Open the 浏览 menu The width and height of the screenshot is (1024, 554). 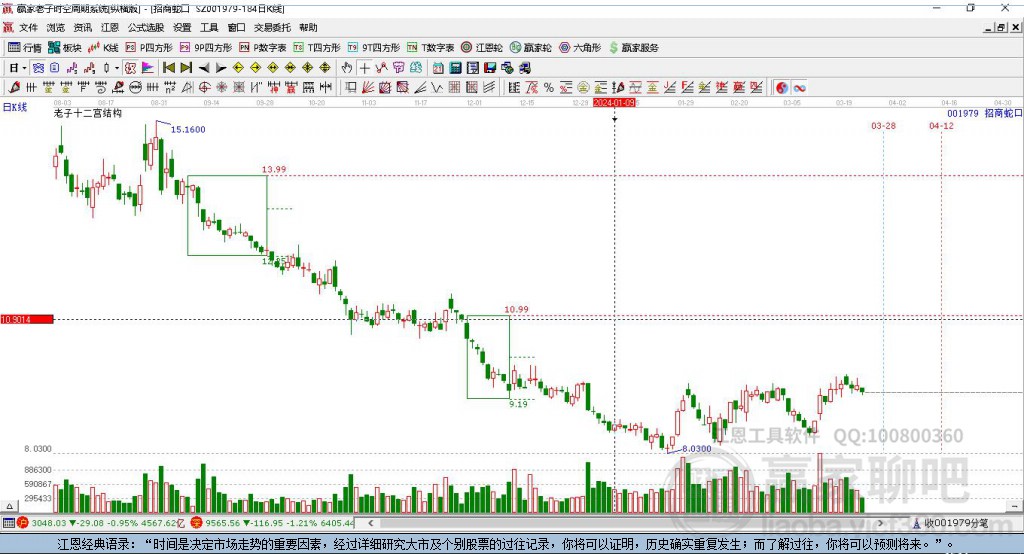pos(56,27)
